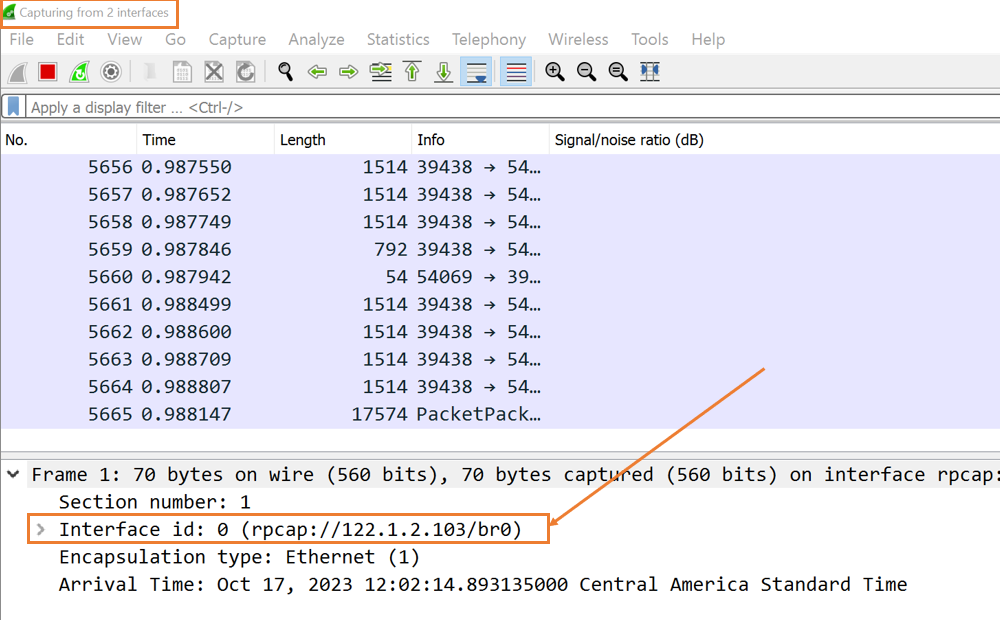Jump to the first packet

412,72
